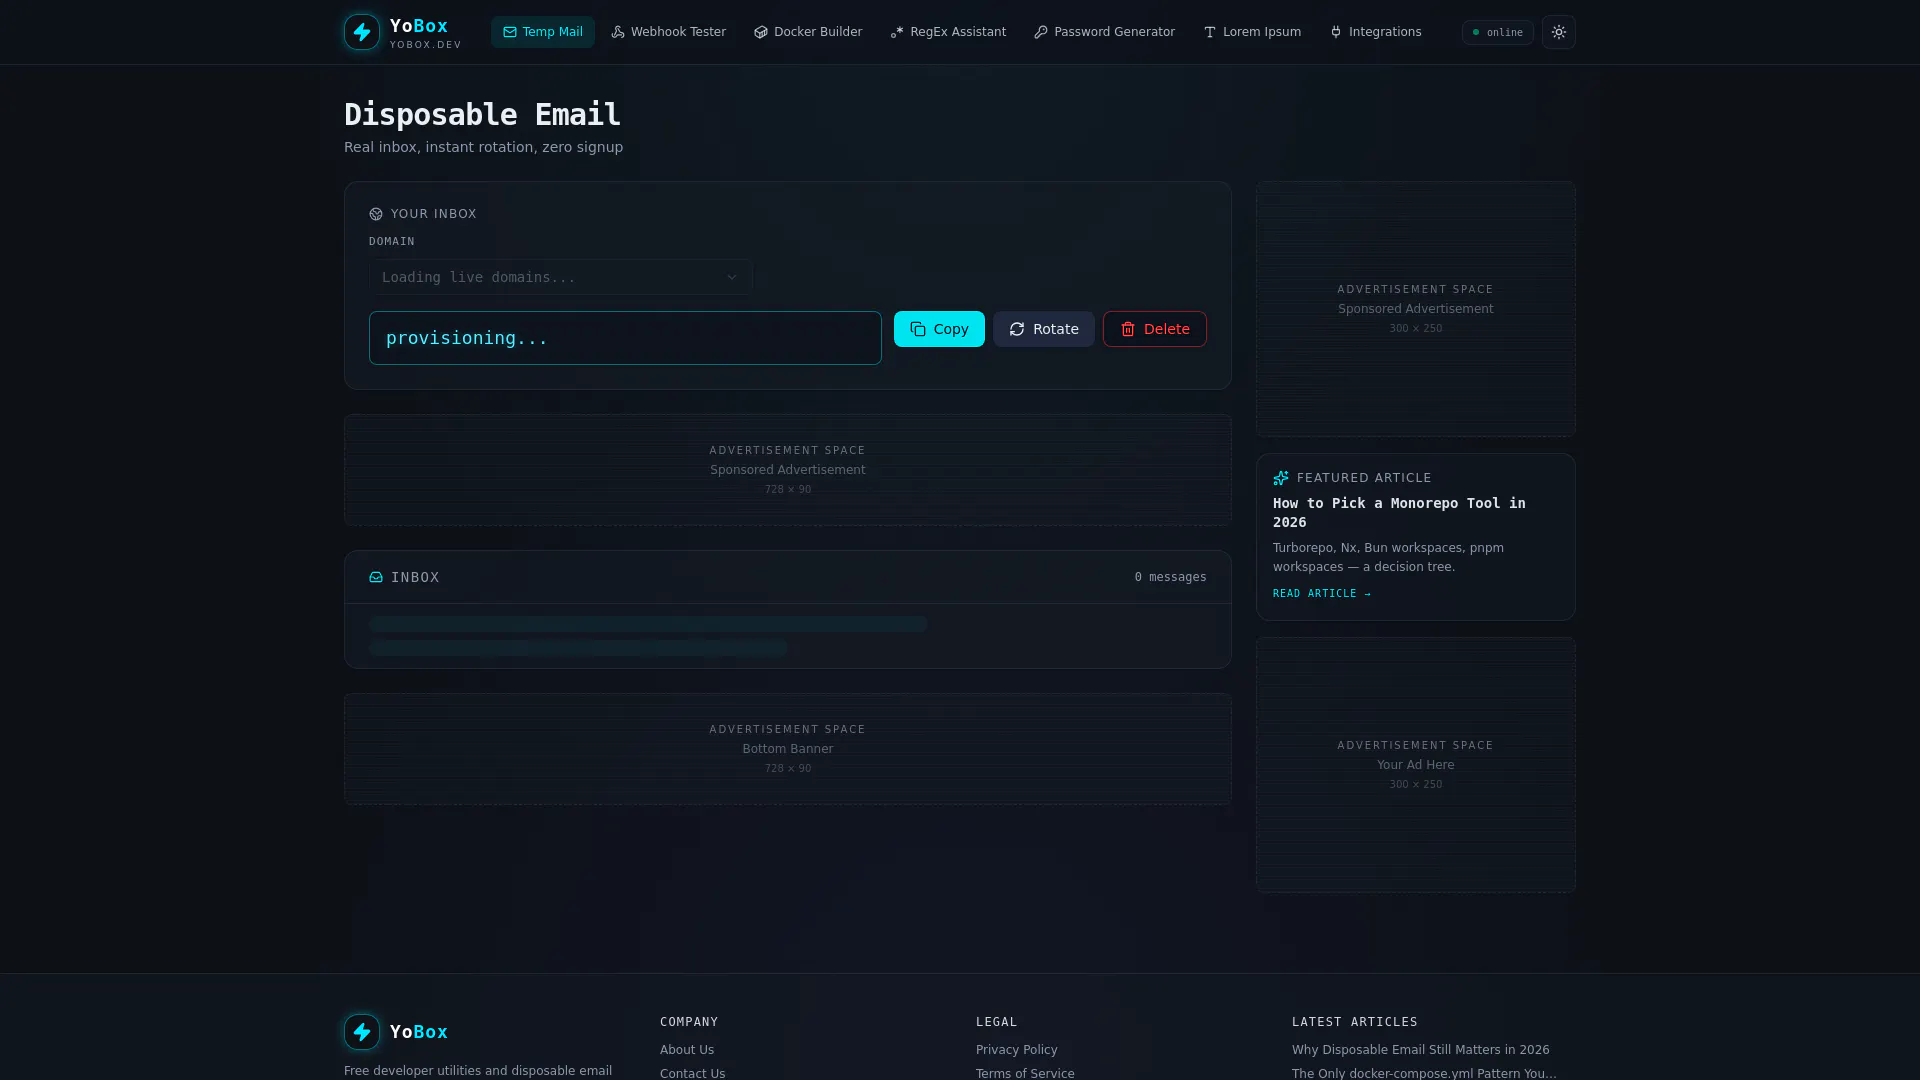This screenshot has height=1080, width=1920.
Task: Click the trash icon in Delete button
Action: coord(1127,329)
